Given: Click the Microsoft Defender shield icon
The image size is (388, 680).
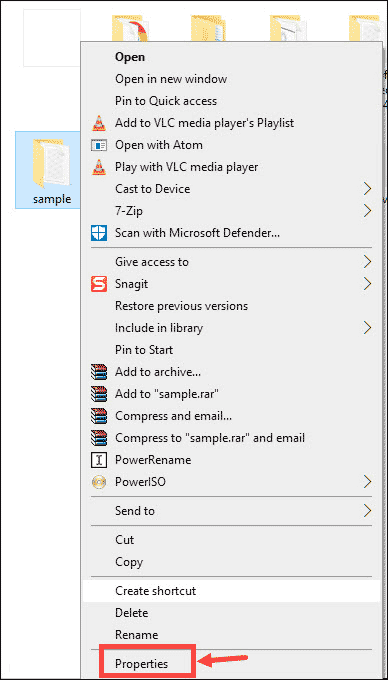Looking at the screenshot, I should [99, 233].
